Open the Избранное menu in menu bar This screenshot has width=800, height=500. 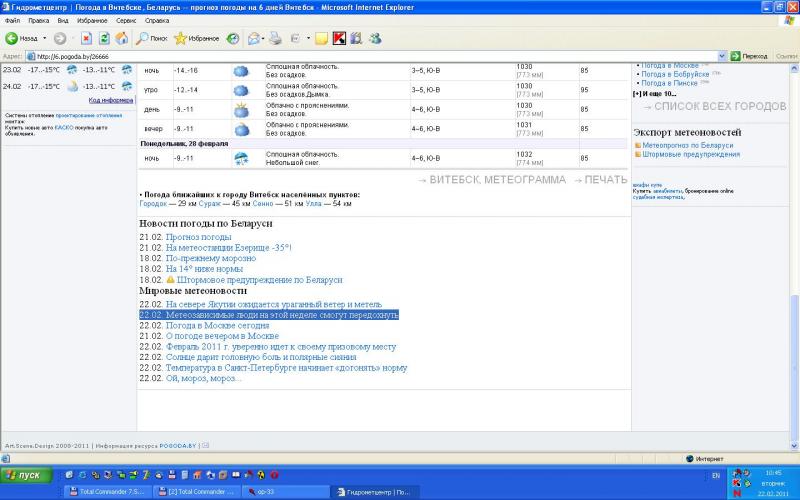click(x=92, y=21)
